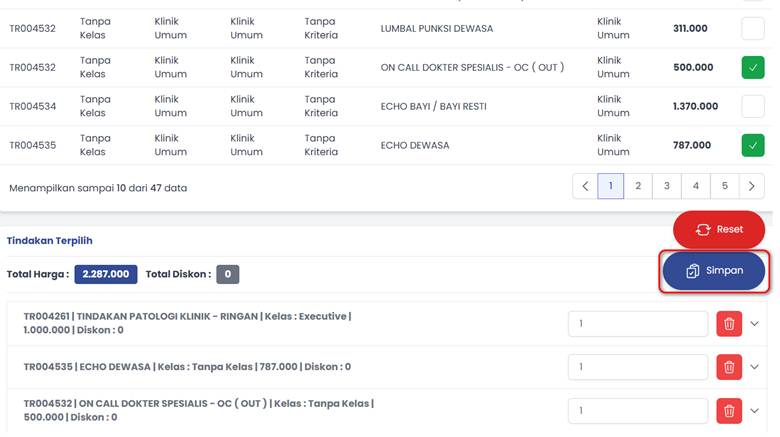Check the LUMBAL PUNKSI DEWASA checkbox

point(752,28)
